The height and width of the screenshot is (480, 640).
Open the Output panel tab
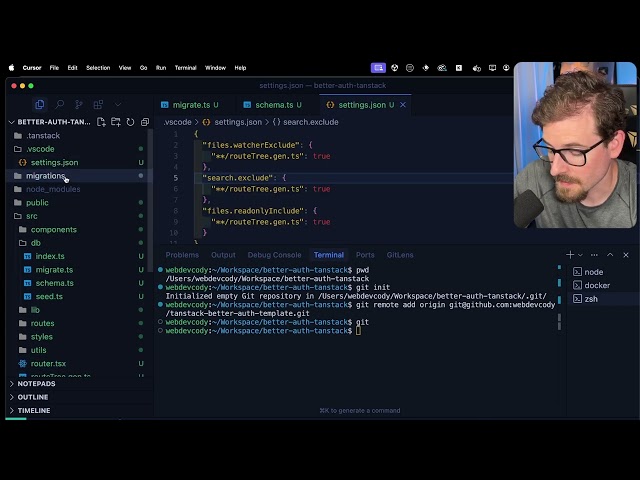tap(223, 255)
